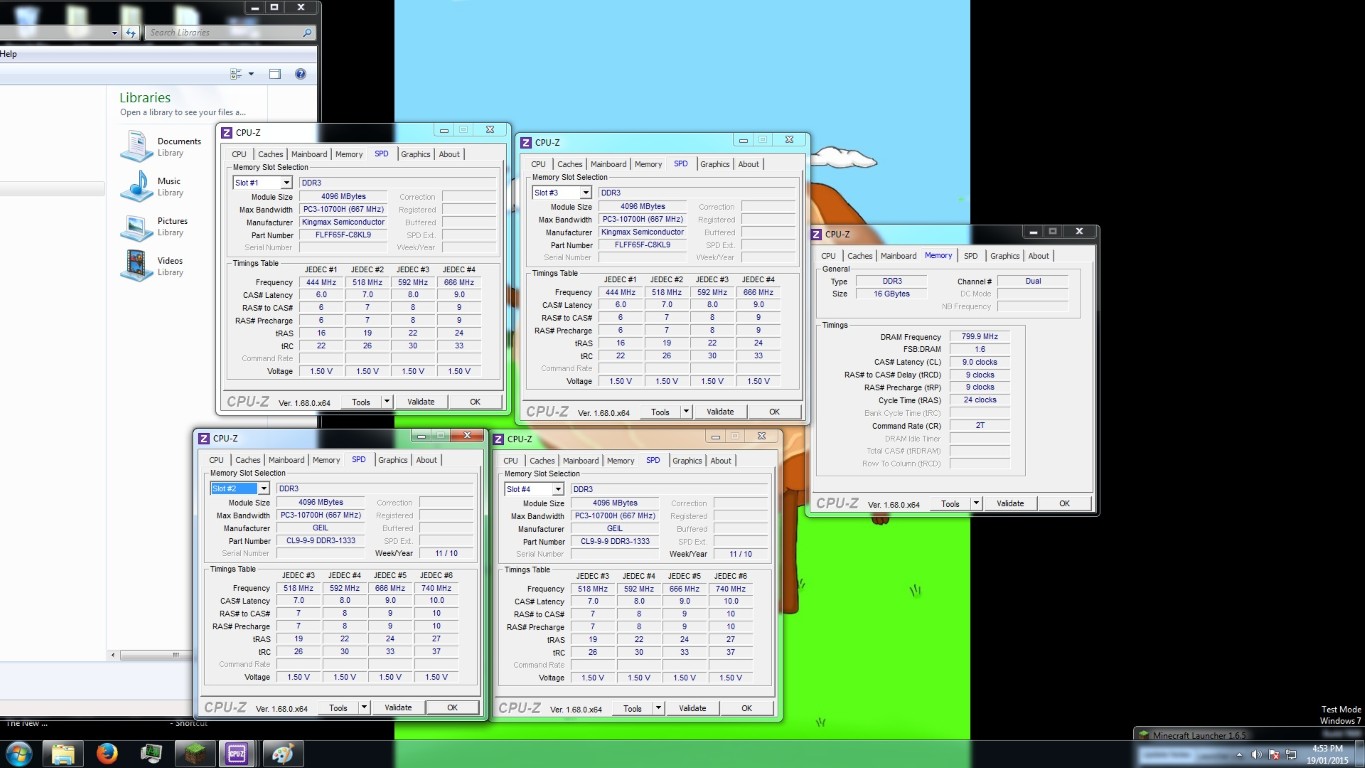Open the Slot #4 memory slot dropdown
Viewport: 1365px width, 768px height.
click(x=557, y=489)
